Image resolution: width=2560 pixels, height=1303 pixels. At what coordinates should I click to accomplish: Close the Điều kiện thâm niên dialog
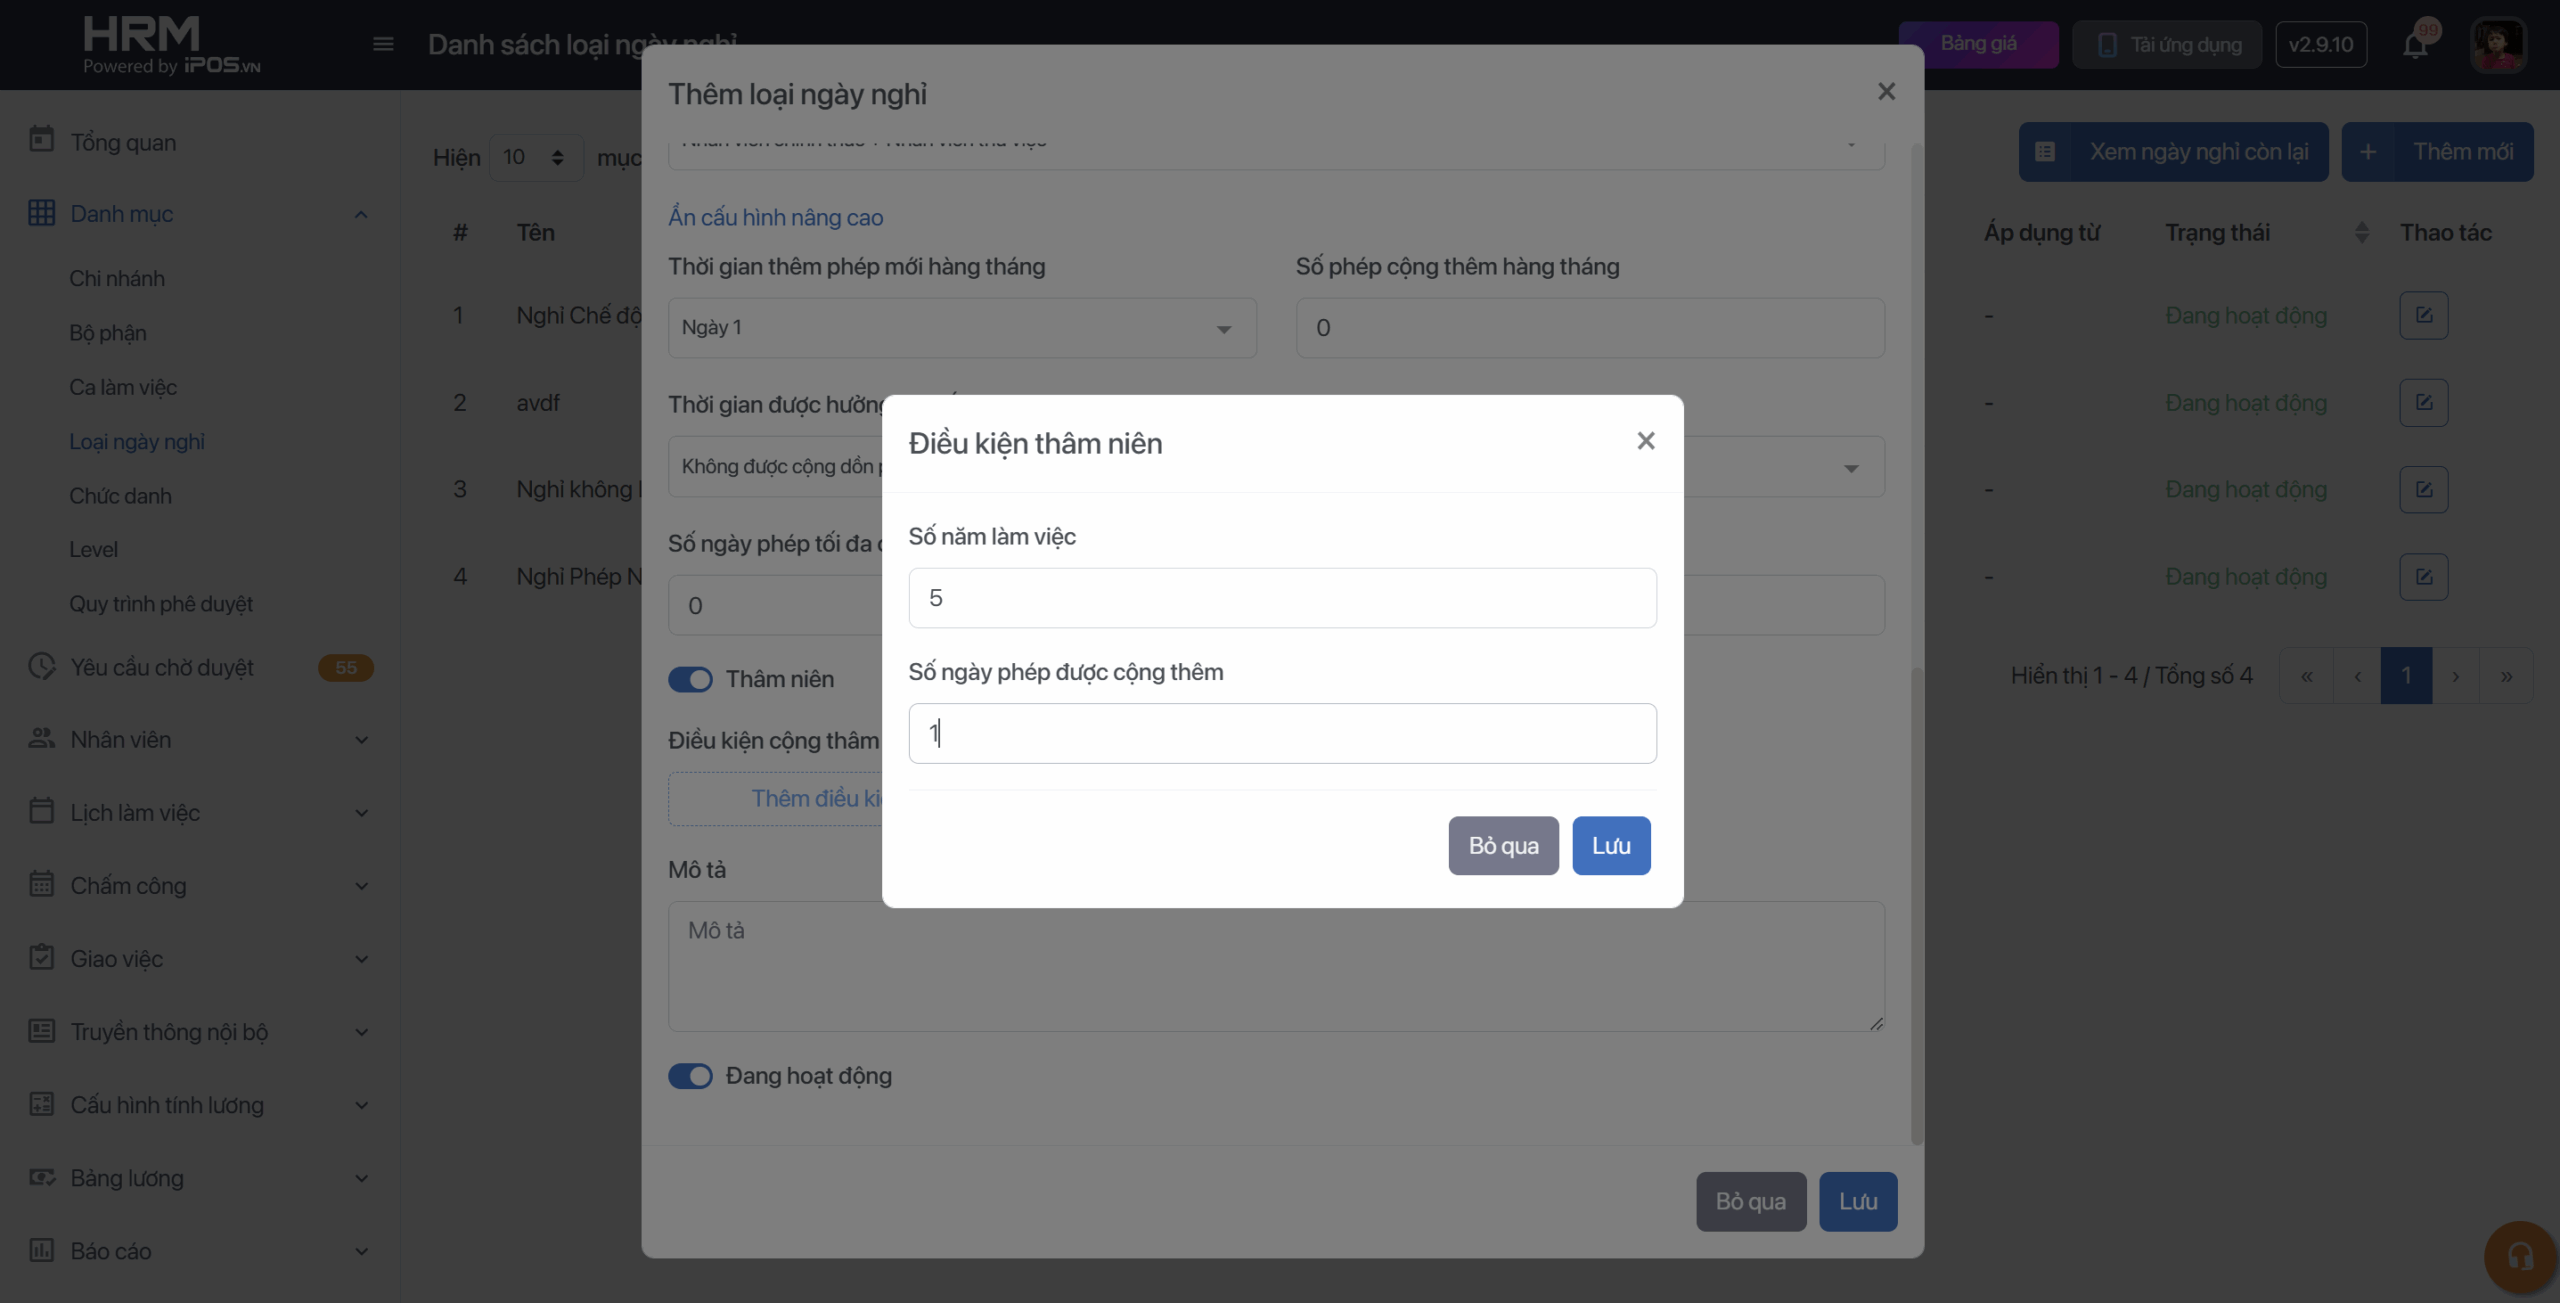point(1646,441)
